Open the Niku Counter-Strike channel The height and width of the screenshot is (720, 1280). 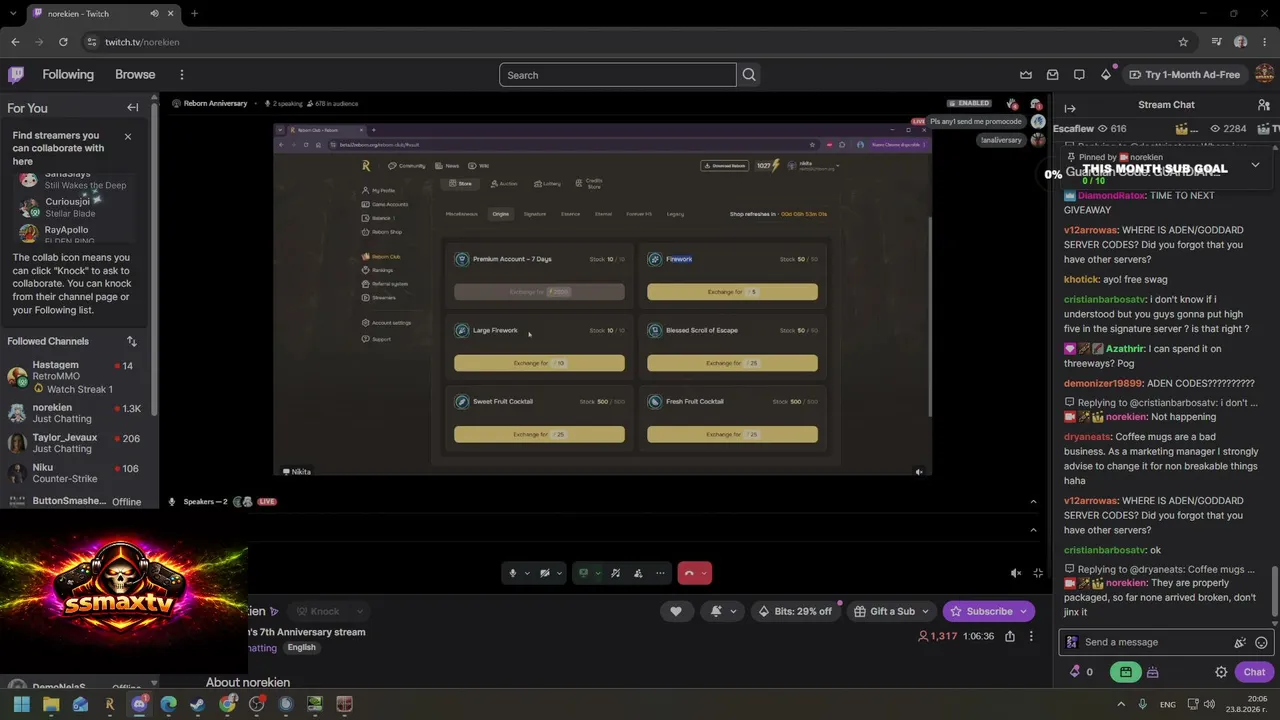coord(73,473)
